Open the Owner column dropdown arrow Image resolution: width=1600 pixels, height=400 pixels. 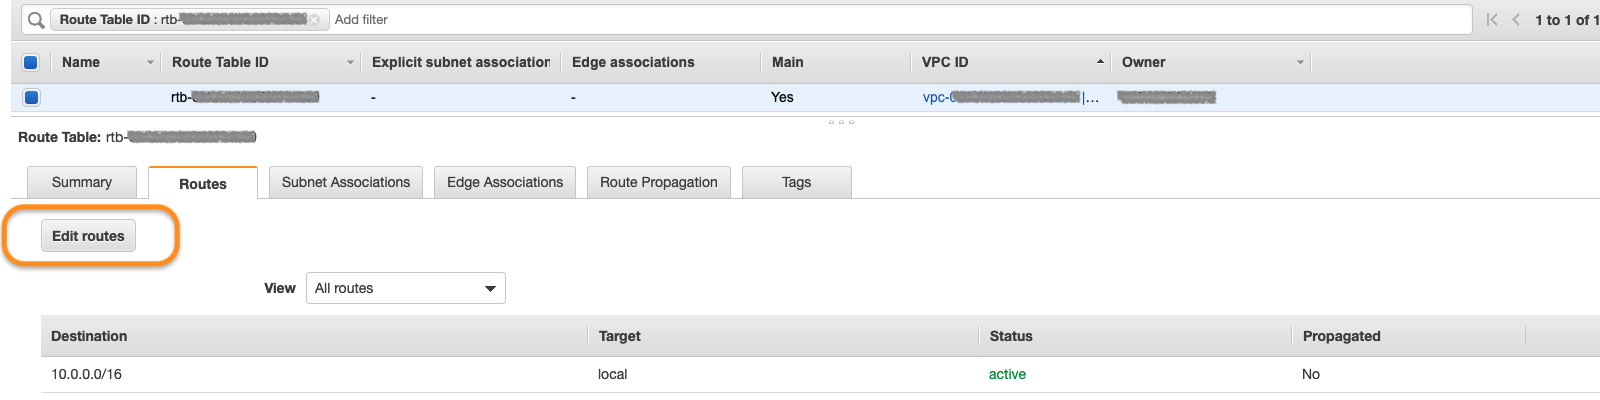[1300, 62]
